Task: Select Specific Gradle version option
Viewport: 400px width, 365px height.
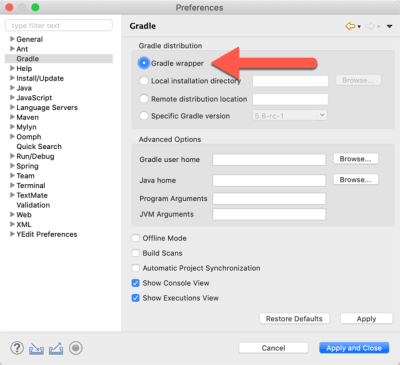Action: tap(144, 116)
